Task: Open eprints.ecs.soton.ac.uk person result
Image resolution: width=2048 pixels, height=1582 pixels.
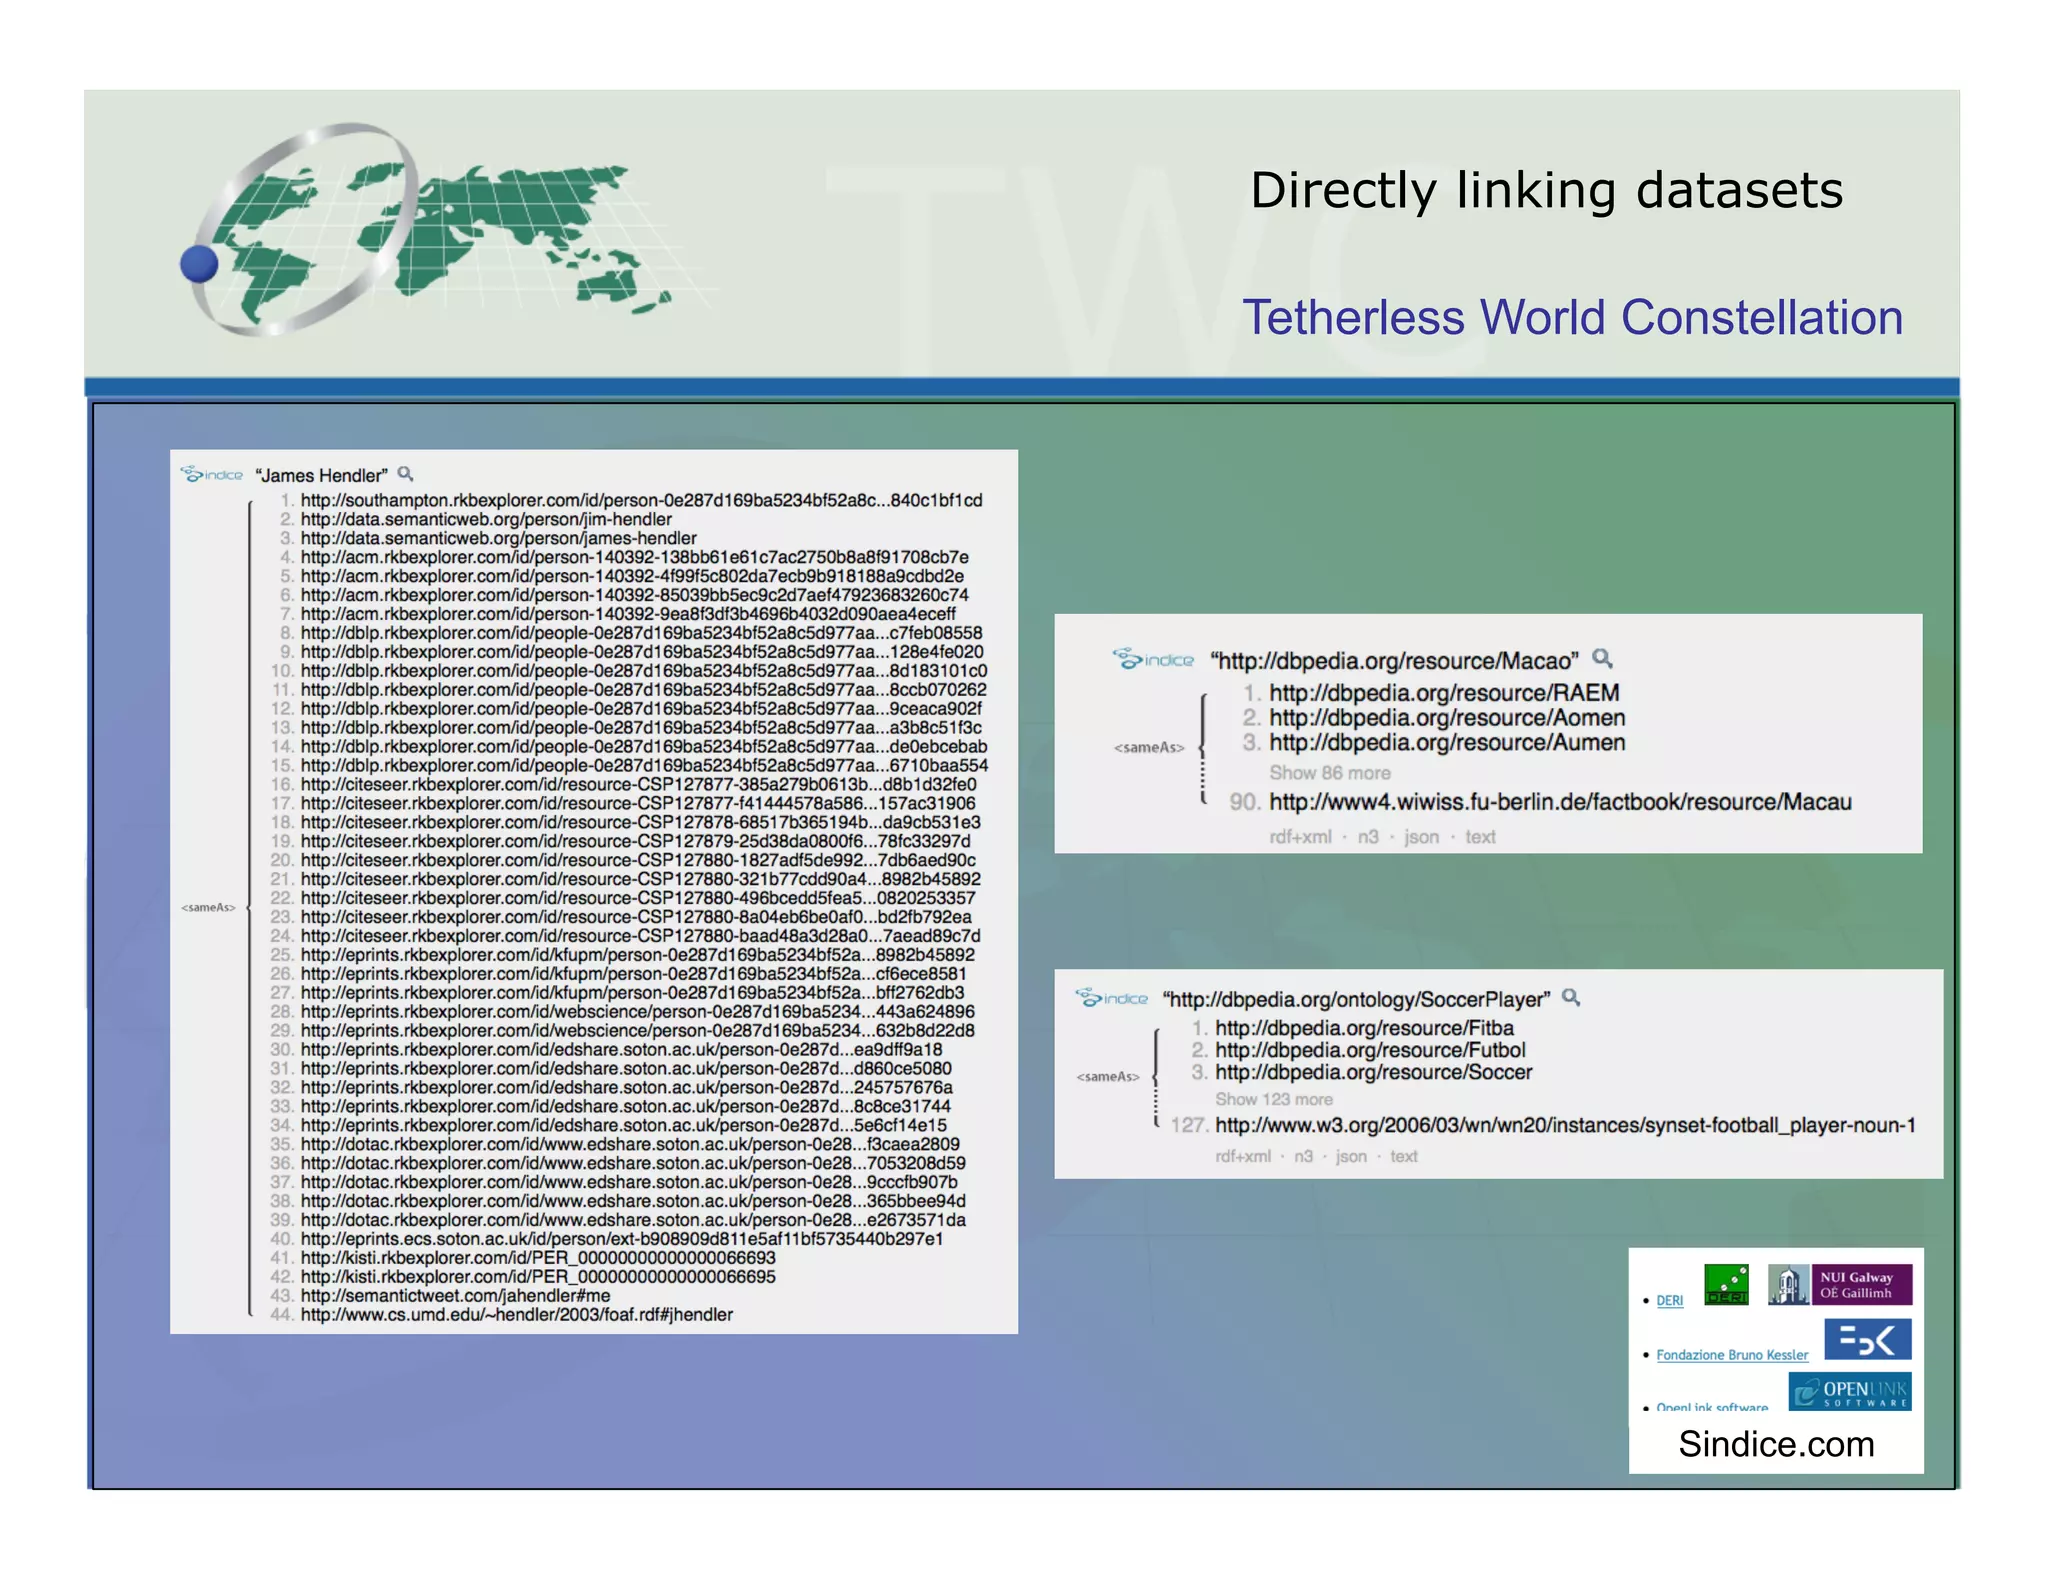Action: tap(621, 1238)
